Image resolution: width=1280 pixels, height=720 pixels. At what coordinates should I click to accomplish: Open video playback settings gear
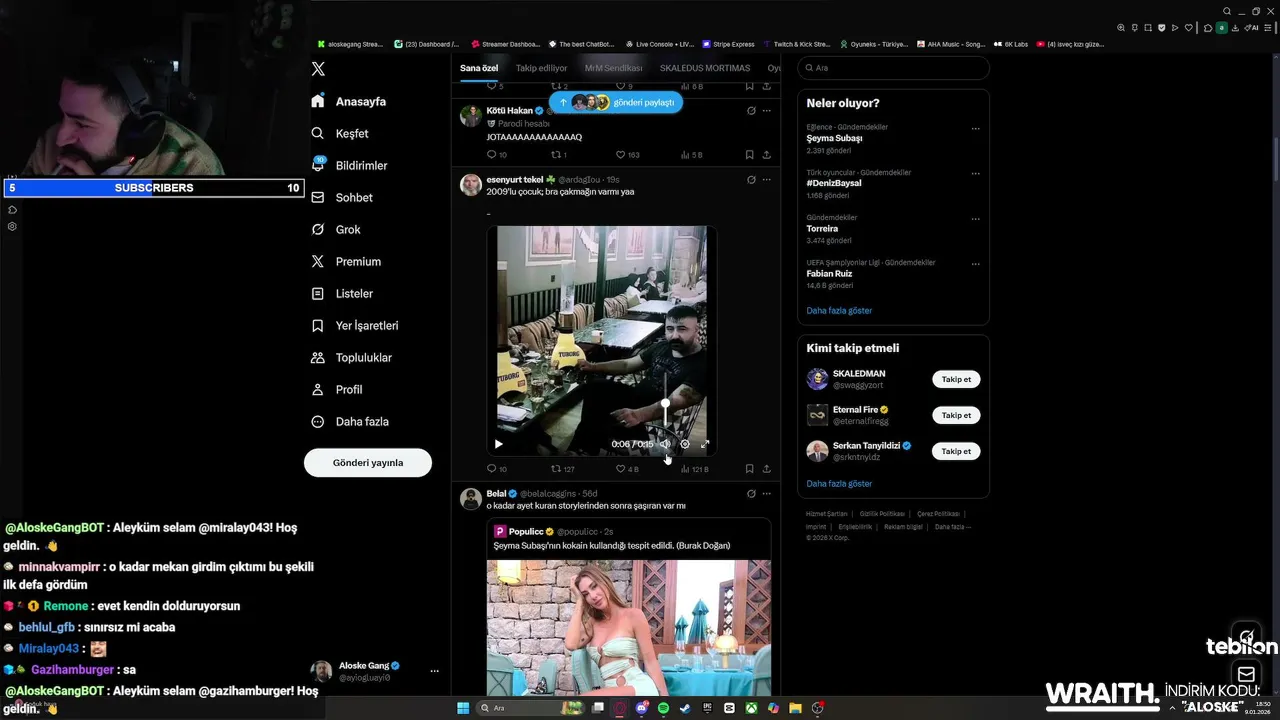(685, 444)
